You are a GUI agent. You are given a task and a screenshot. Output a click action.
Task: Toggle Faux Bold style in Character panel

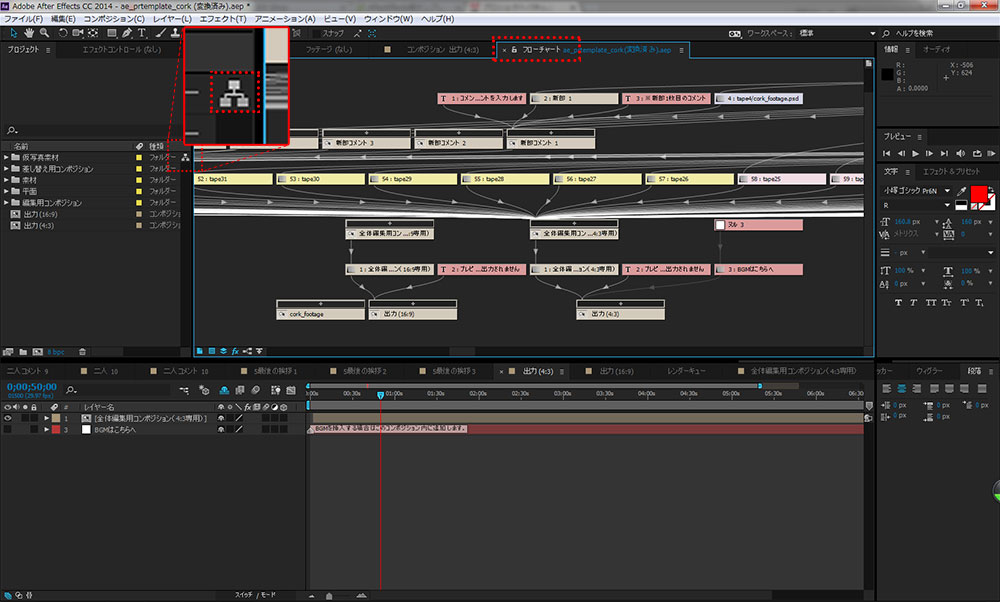pos(898,302)
